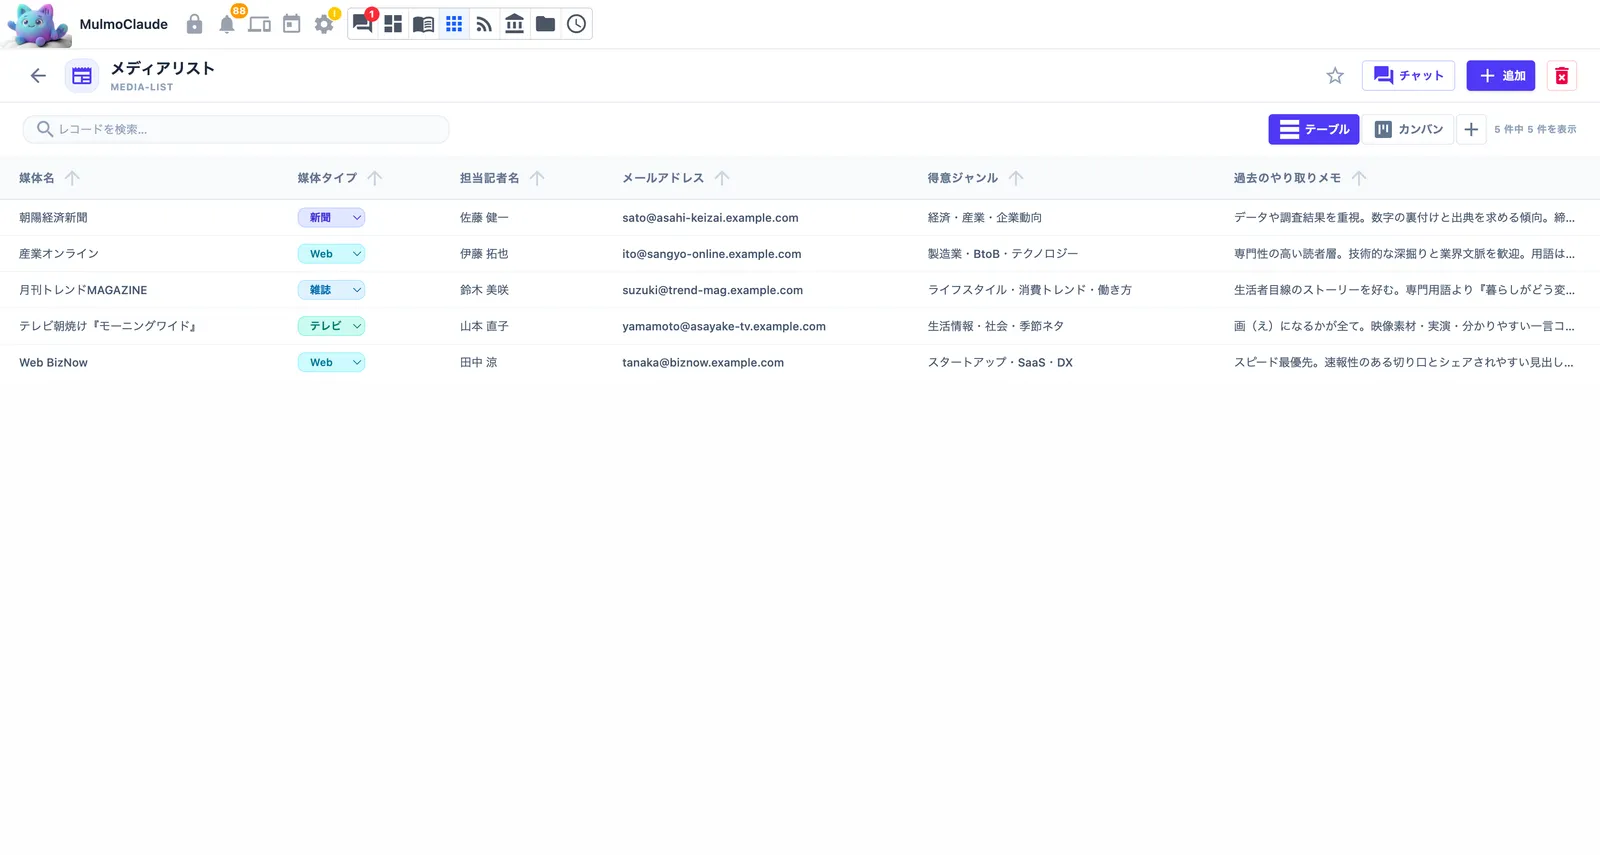Open 媒体タイプ dropdown for 産業オンライン
The image size is (1600, 855).
[x=331, y=254]
